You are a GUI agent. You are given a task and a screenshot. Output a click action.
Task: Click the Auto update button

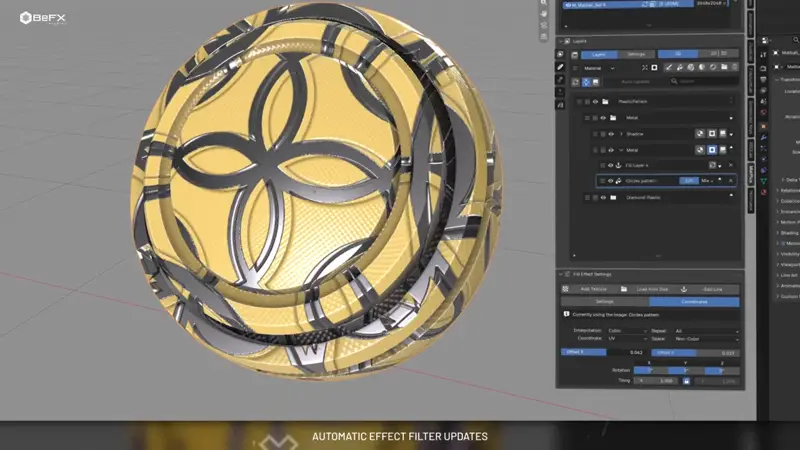(635, 82)
